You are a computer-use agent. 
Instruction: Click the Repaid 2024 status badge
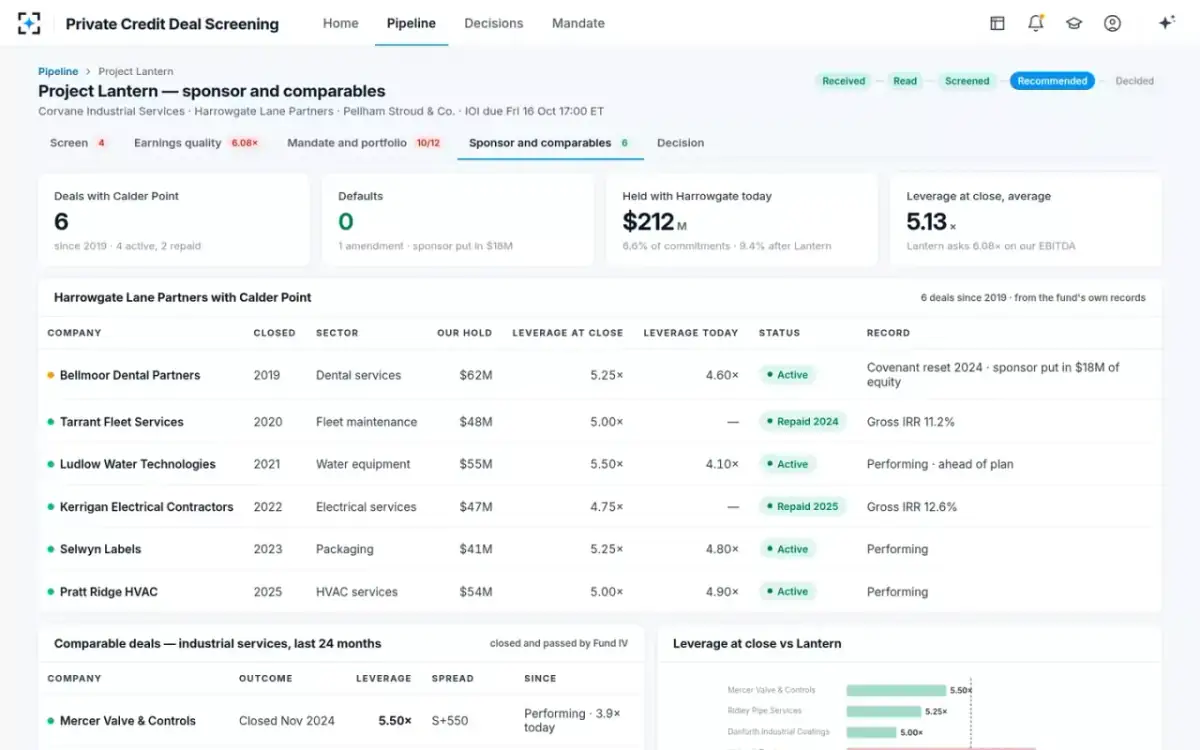803,422
